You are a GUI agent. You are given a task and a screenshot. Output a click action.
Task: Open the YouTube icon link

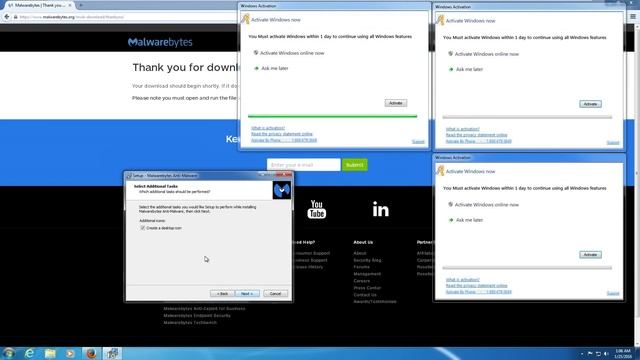[x=316, y=209]
